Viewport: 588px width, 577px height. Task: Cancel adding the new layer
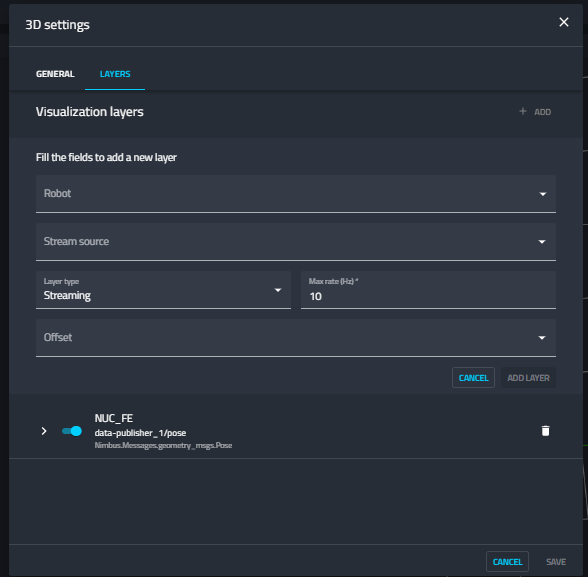tap(473, 378)
